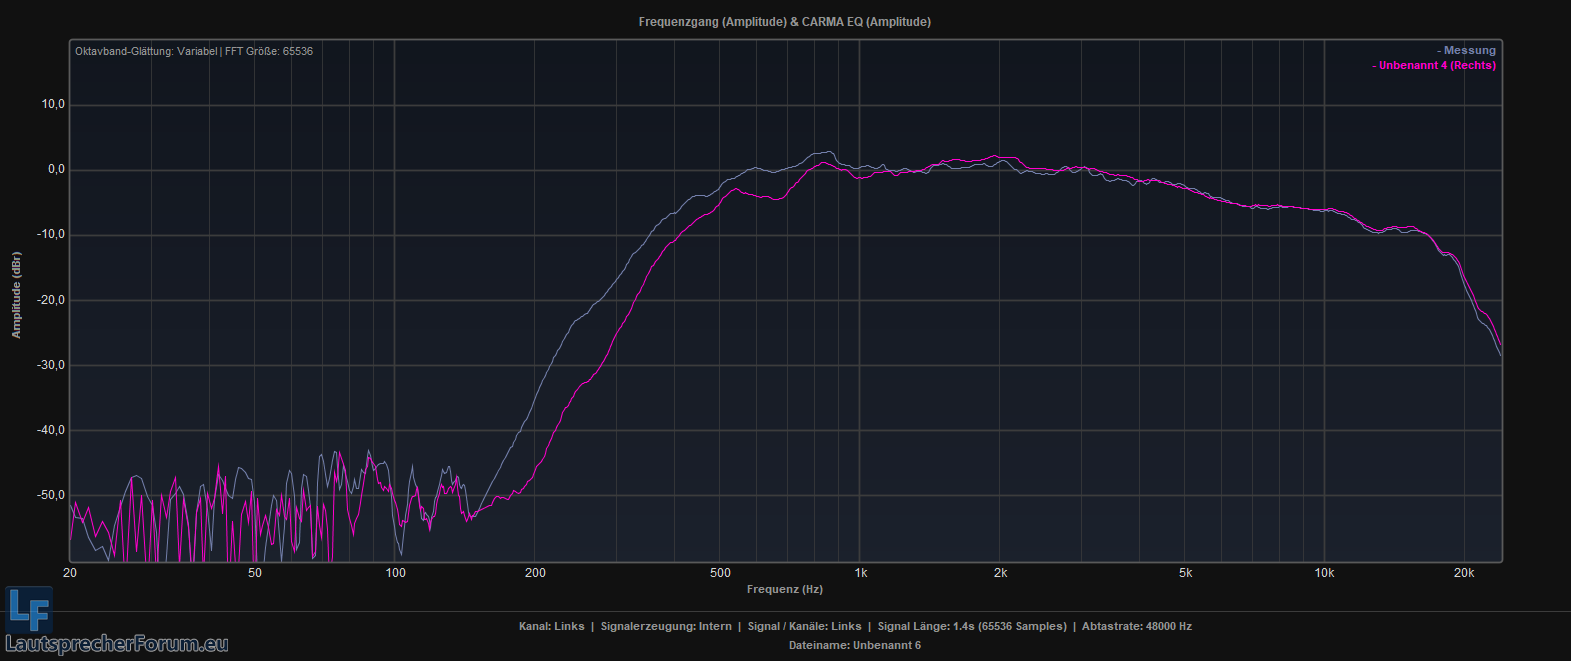Viewport: 1571px width, 661px height.
Task: Click the Amplitude (dBr) axis label
Action: point(16,295)
